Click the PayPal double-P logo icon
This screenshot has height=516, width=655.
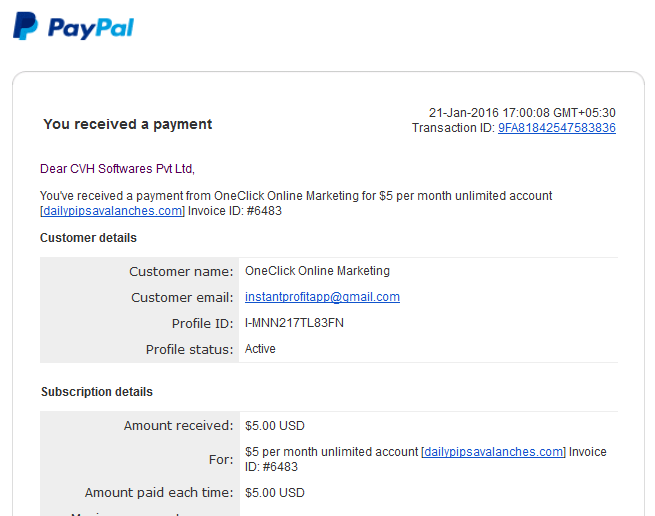tap(25, 26)
